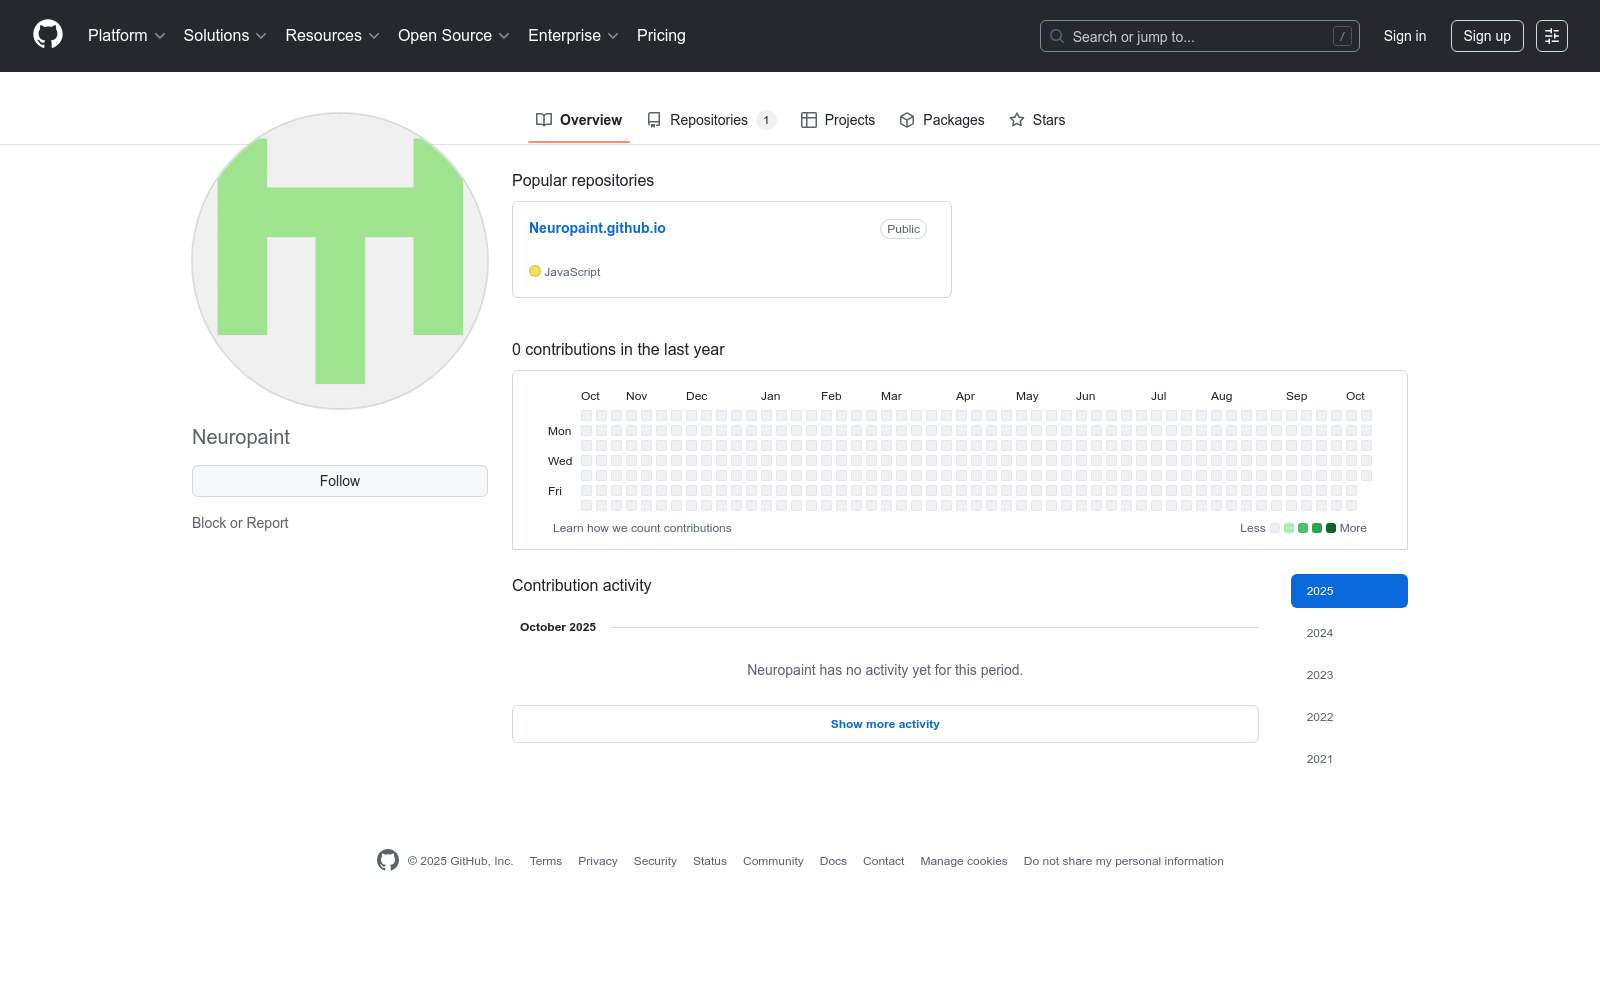
Task: Click the Sign in link
Action: click(x=1405, y=36)
